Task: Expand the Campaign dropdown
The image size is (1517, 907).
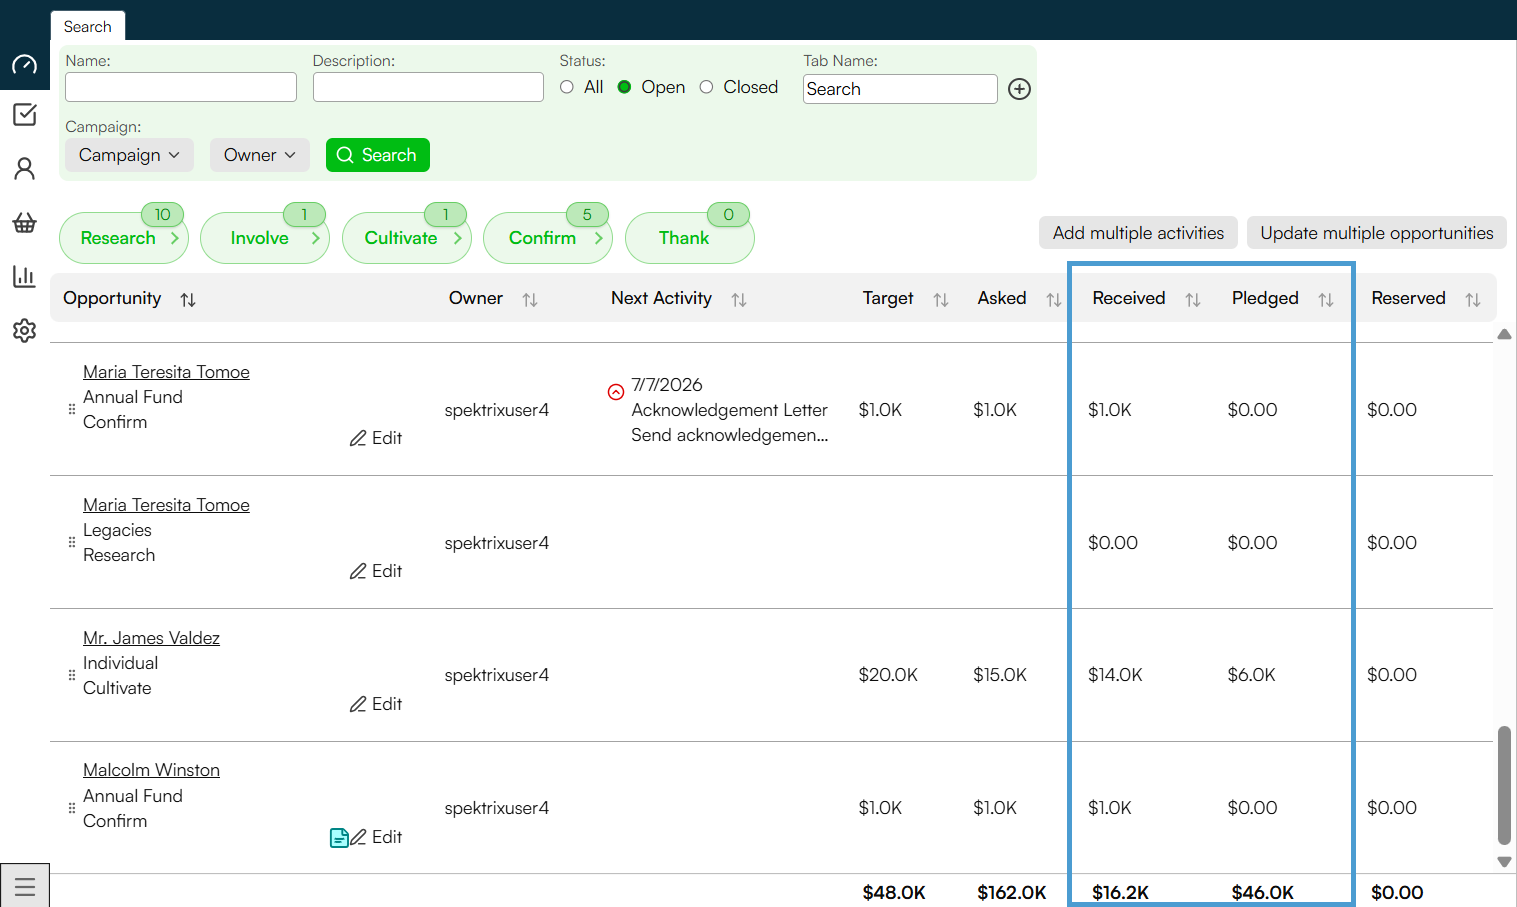Action: tap(130, 155)
